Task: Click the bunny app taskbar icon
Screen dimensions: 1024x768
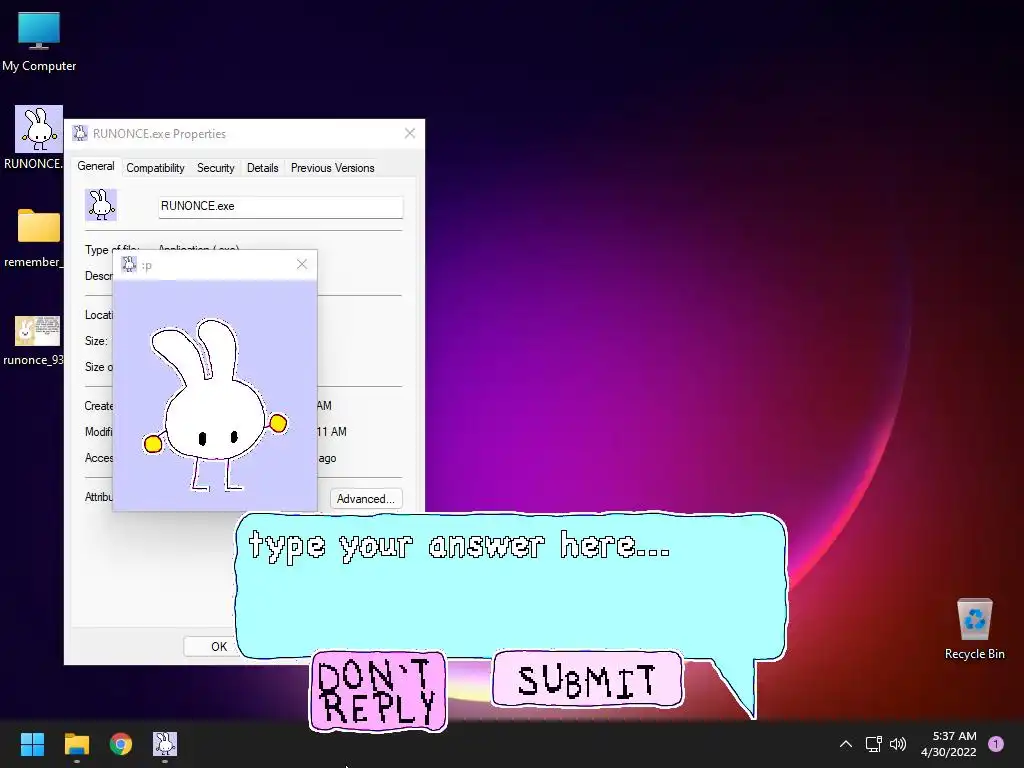Action: 165,744
